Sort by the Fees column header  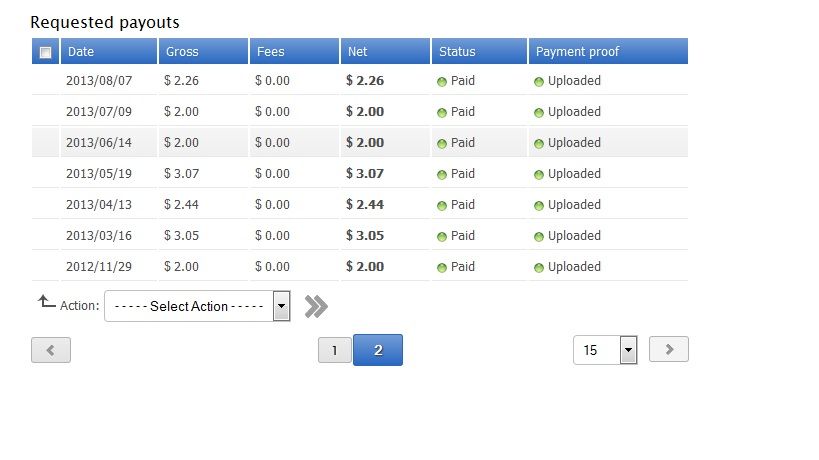tap(294, 51)
